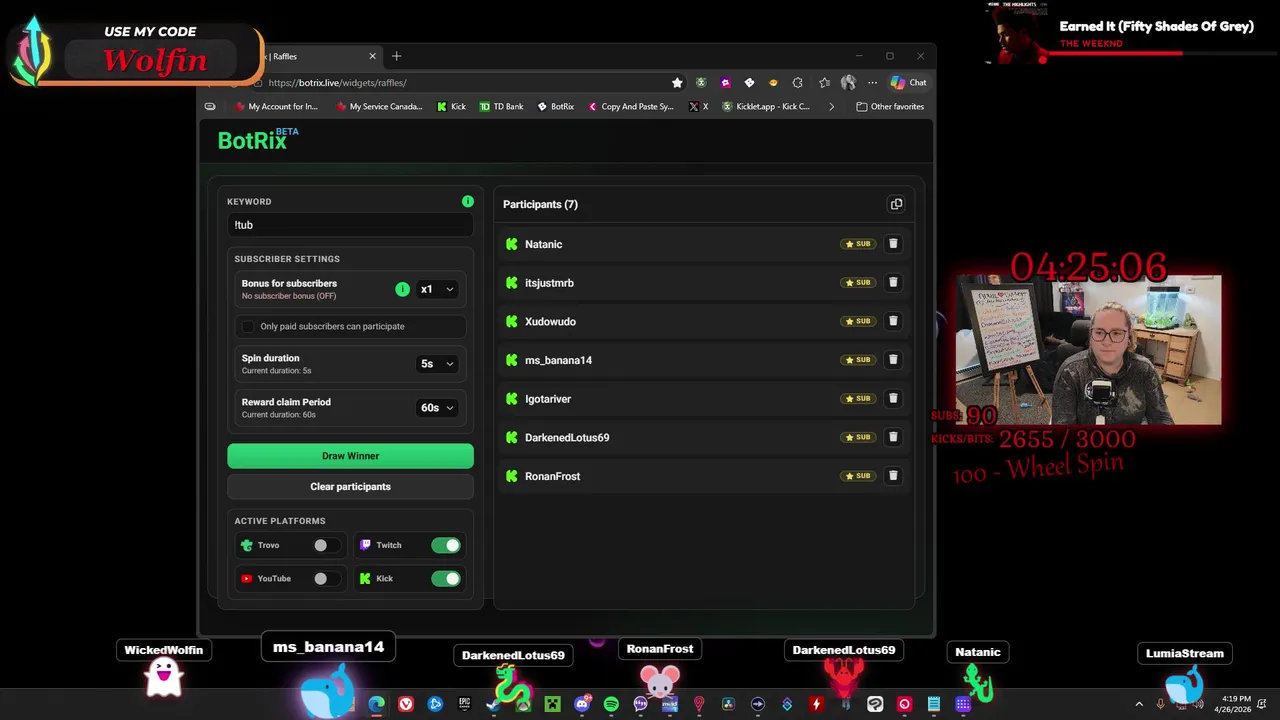
Task: Select participant name Igotariver
Action: point(548,399)
